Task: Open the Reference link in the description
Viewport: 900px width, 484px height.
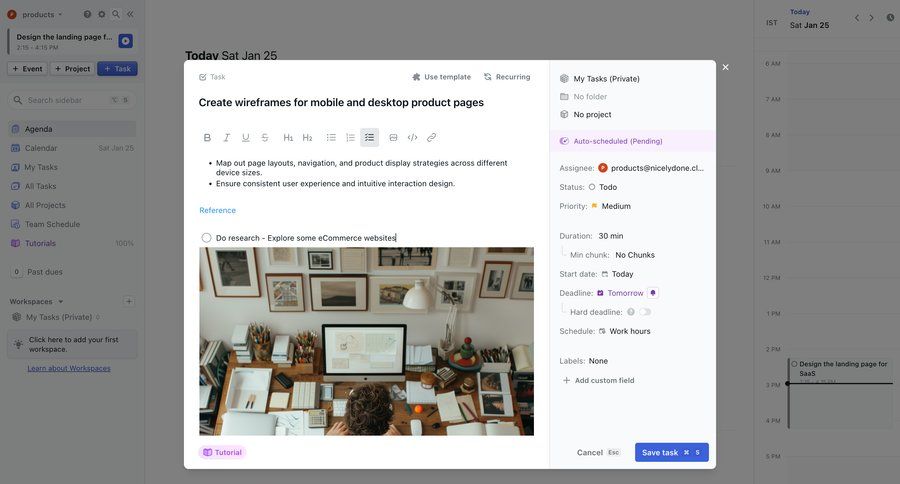Action: (218, 210)
